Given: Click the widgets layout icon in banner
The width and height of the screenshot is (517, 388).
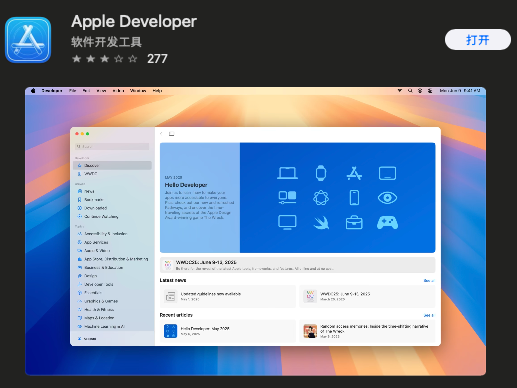Looking at the screenshot, I should point(287,198).
